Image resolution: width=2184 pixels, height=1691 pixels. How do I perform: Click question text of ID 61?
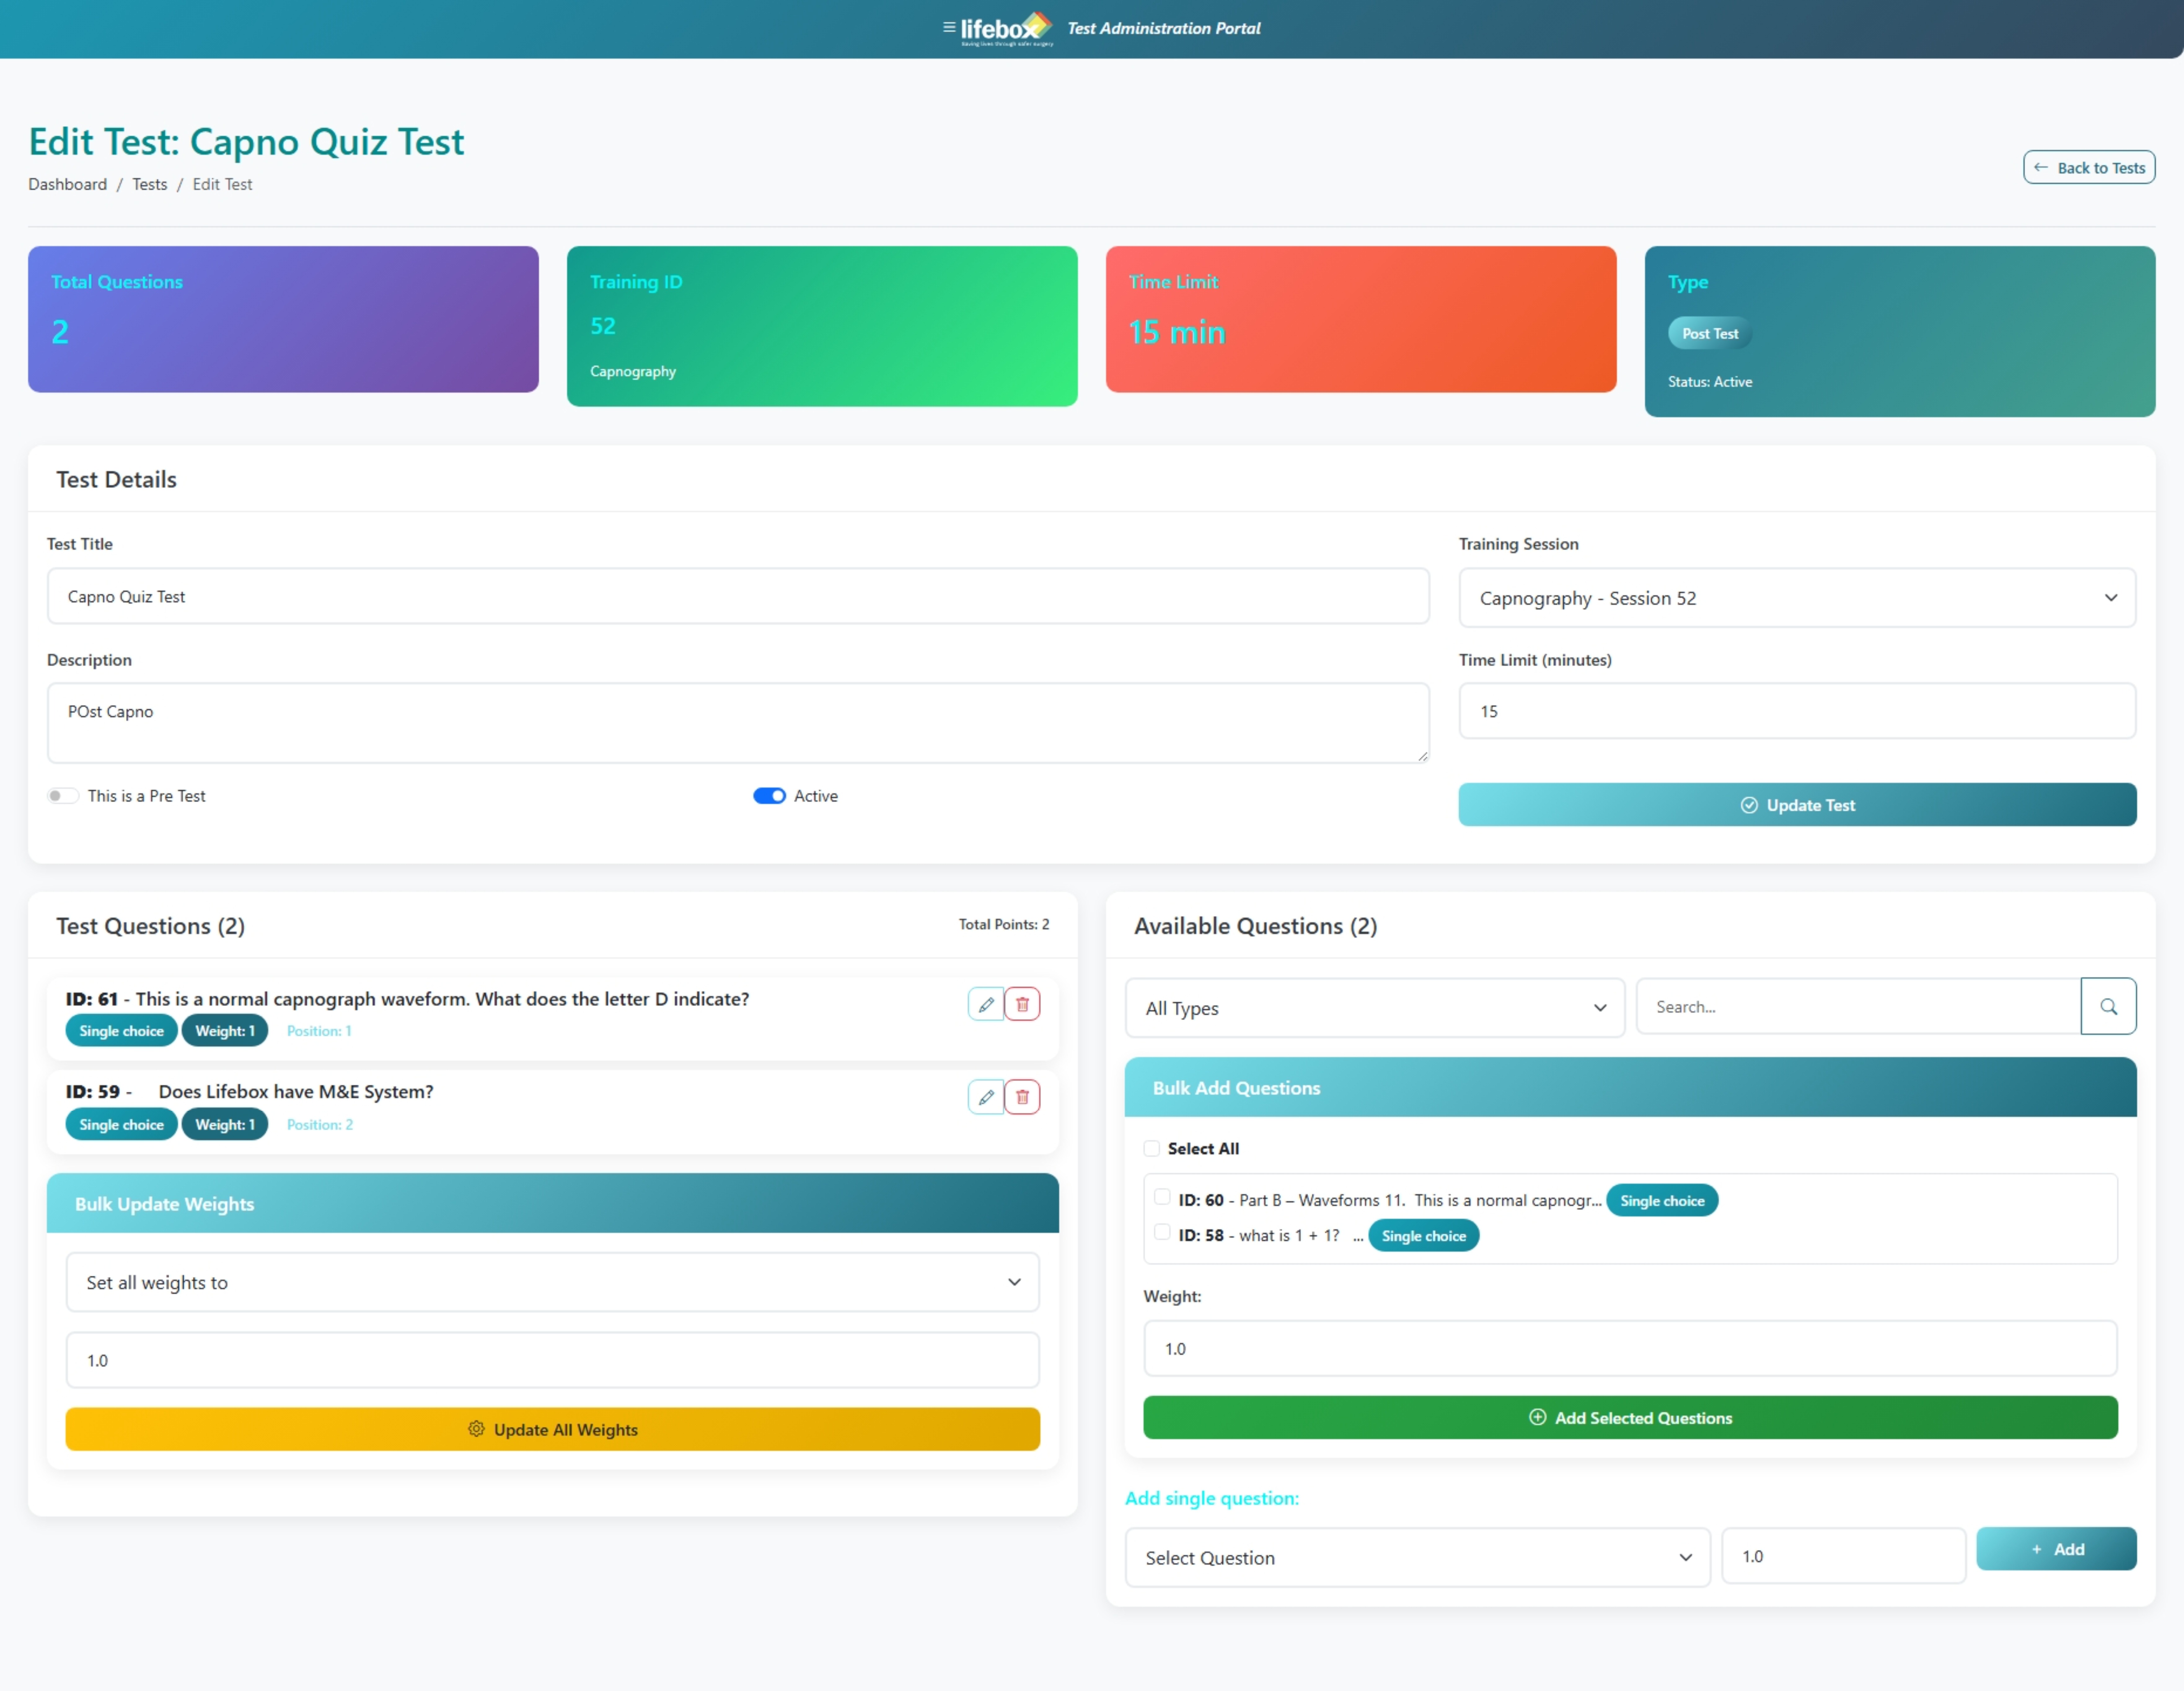(x=442, y=999)
